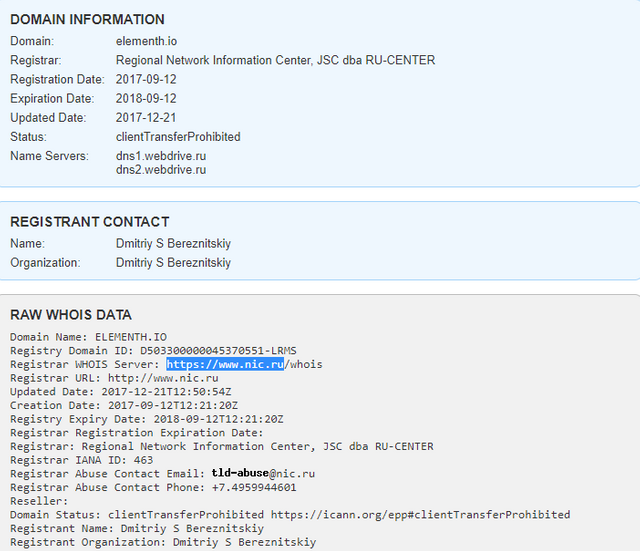Click the Expiration Date value 2018-09-12
This screenshot has width=640, height=551.
tap(148, 99)
